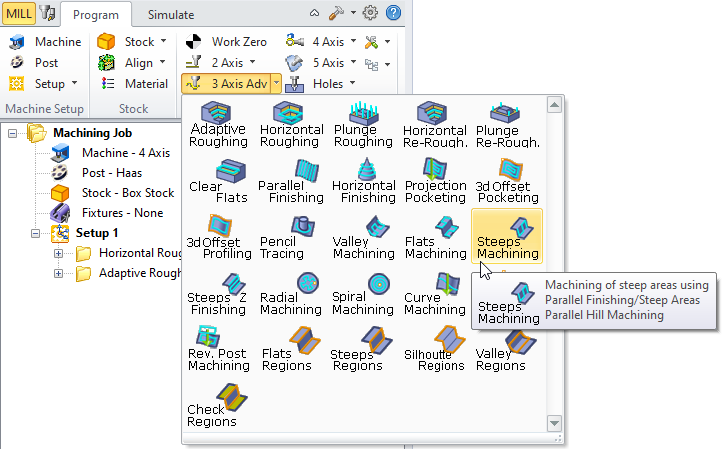Screen dimensions: 722x449
Task: Open the Program tab
Action: coord(97,14)
